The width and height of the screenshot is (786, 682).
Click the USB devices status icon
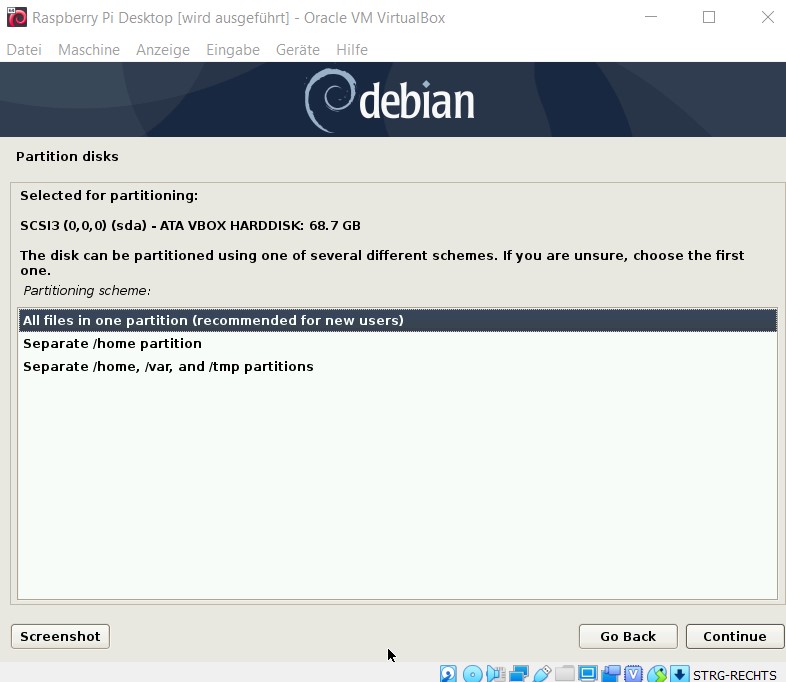(542, 674)
